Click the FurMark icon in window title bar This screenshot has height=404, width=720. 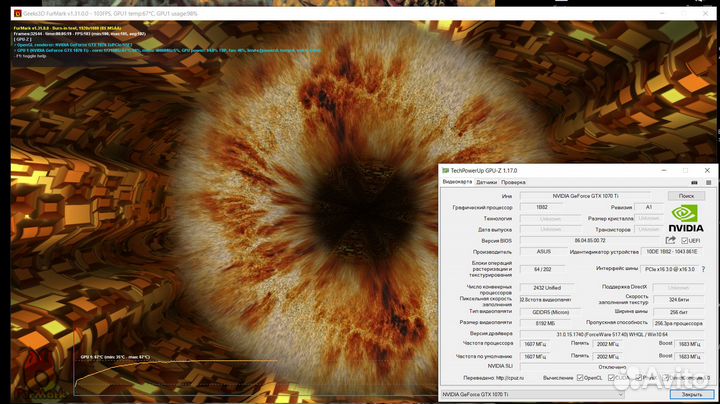[x=17, y=13]
